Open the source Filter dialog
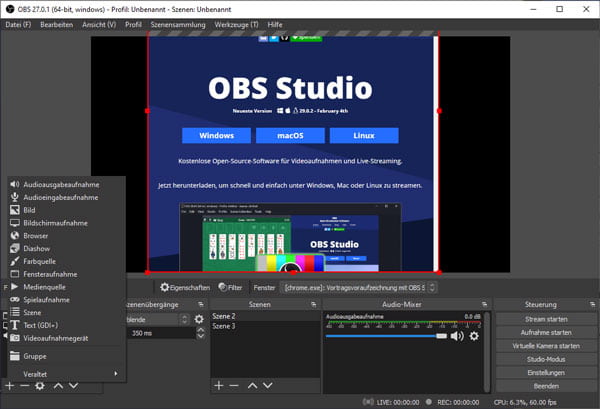The image size is (600, 409). [x=230, y=287]
